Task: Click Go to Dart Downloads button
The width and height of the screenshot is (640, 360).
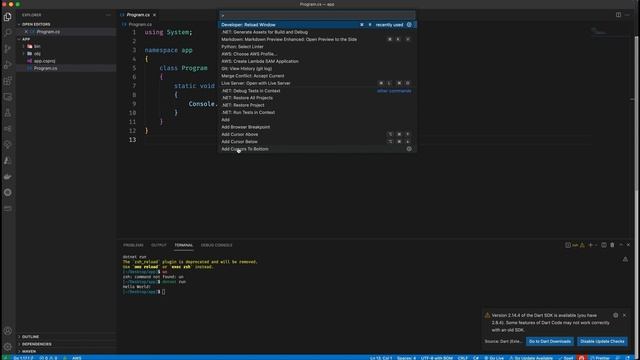Action: point(550,341)
